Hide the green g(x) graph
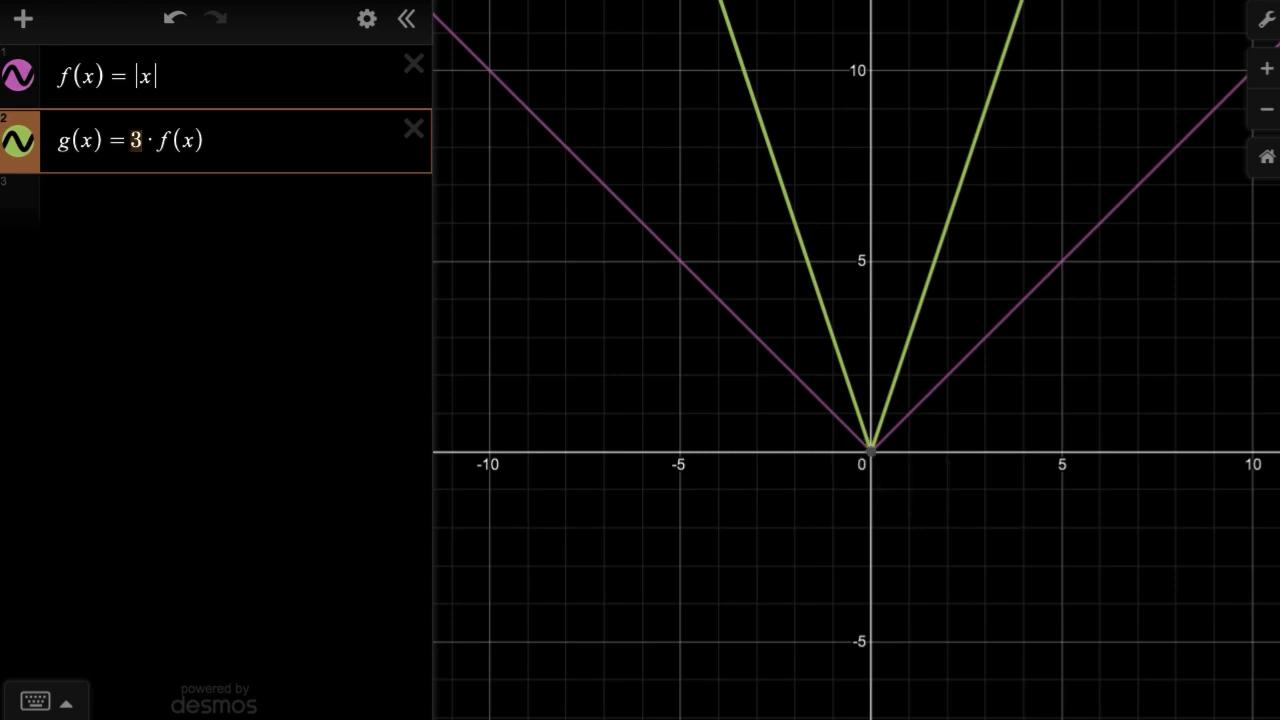Image resolution: width=1280 pixels, height=720 pixels. [18, 141]
